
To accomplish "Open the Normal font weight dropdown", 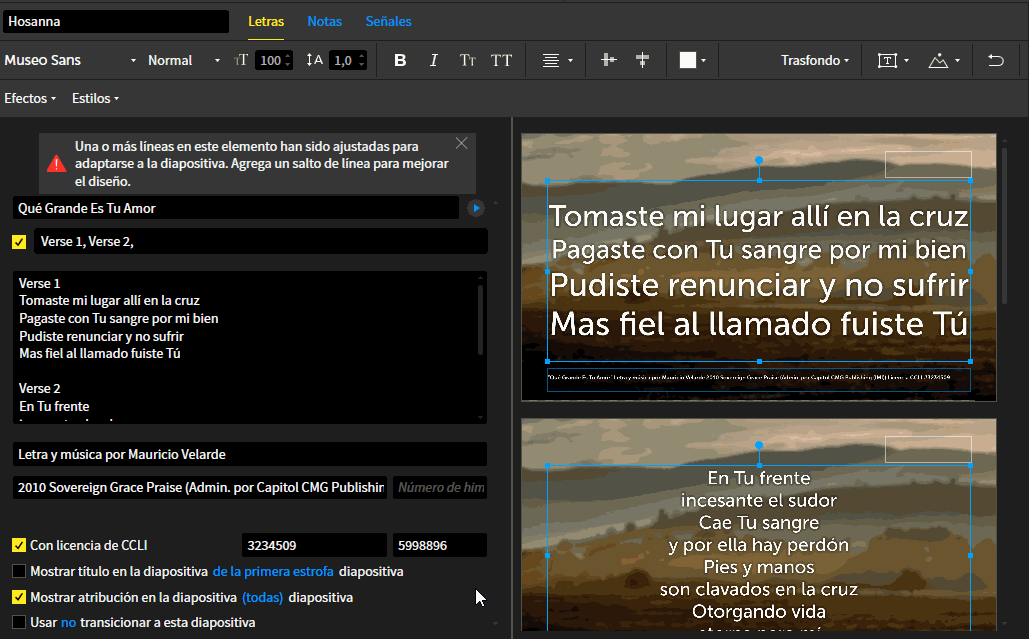I will pos(184,60).
